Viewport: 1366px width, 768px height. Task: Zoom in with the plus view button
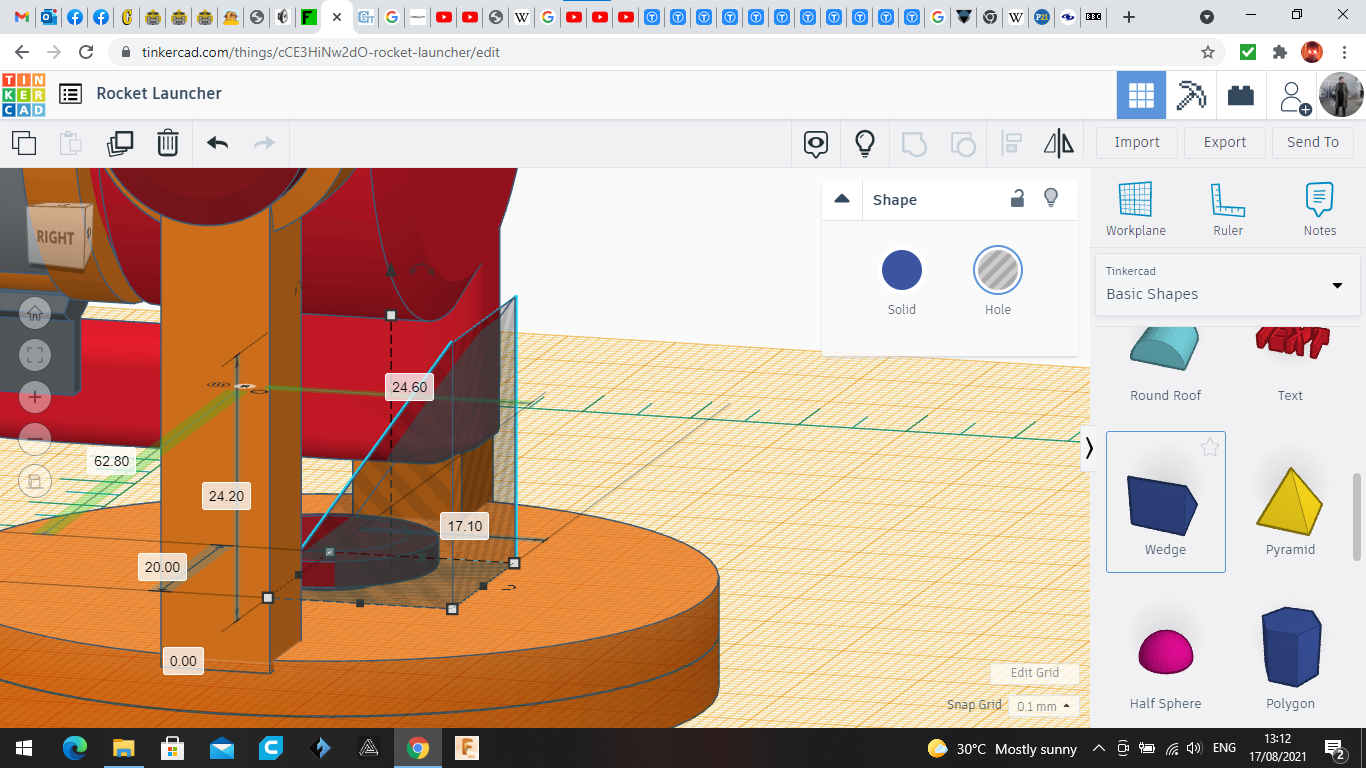tap(35, 397)
